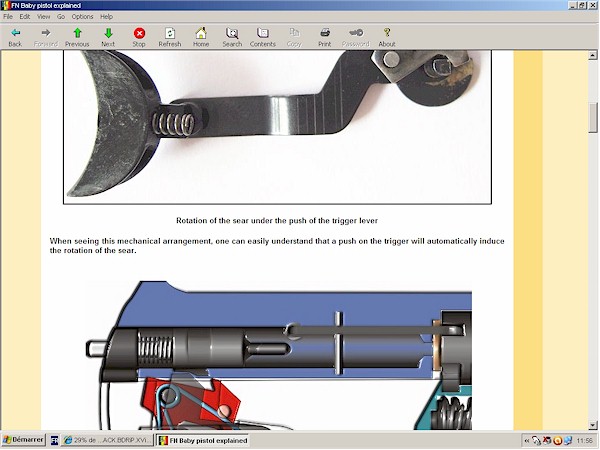Click the Démarrer start button

coord(24,440)
